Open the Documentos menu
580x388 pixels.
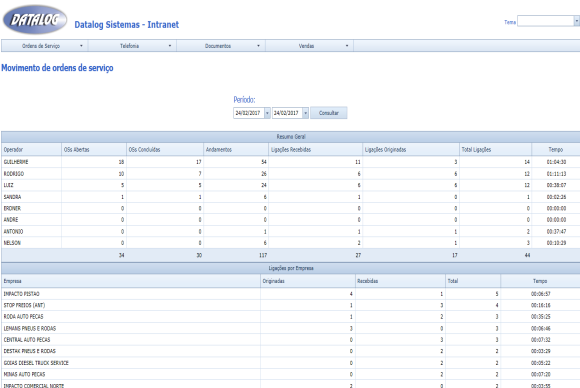(x=221, y=46)
